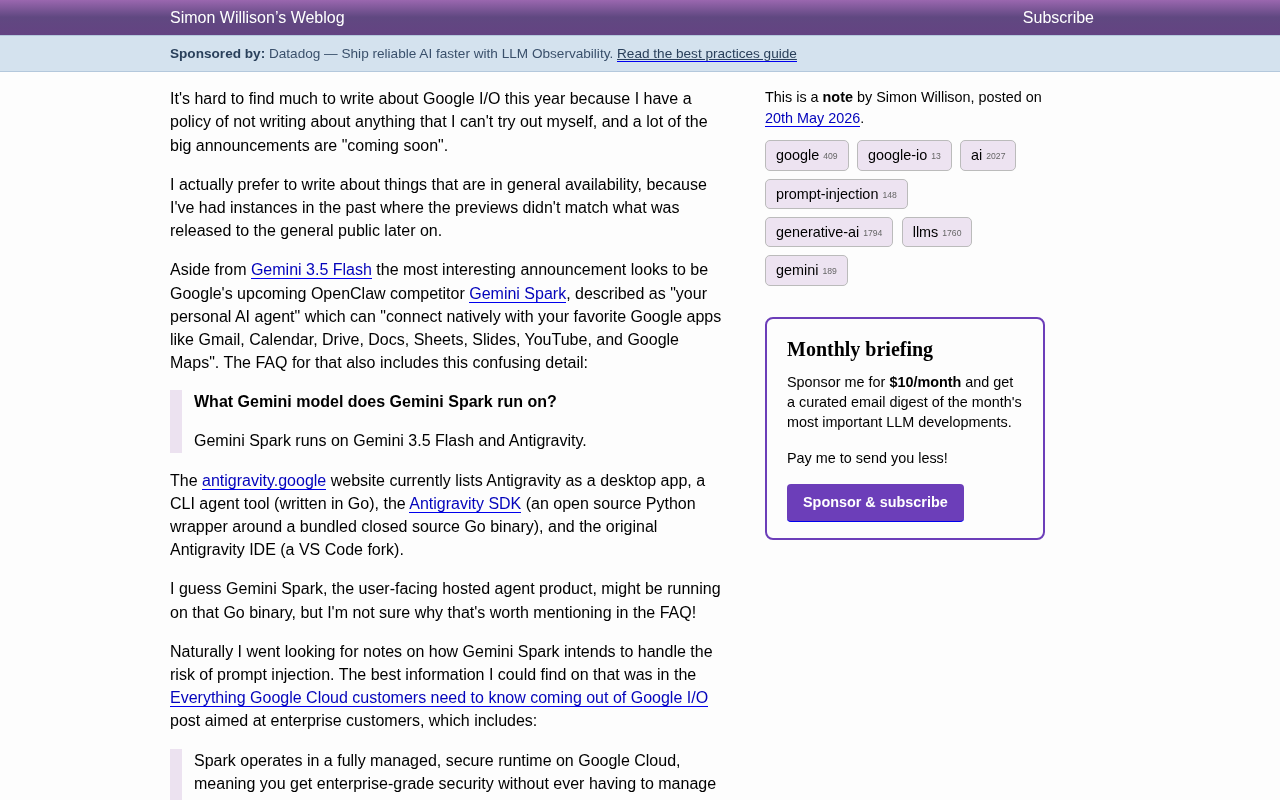Select the prompt-injection tag

(836, 194)
